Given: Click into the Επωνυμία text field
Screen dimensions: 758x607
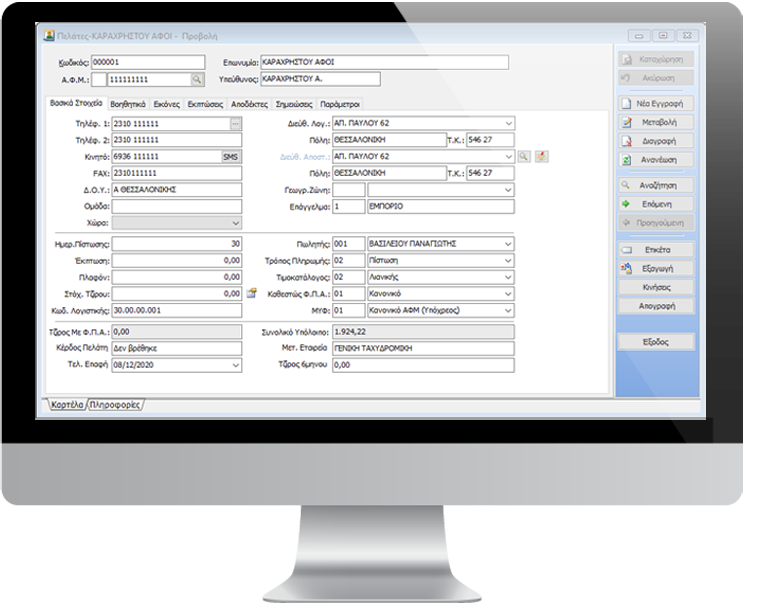Looking at the screenshot, I should [382, 62].
